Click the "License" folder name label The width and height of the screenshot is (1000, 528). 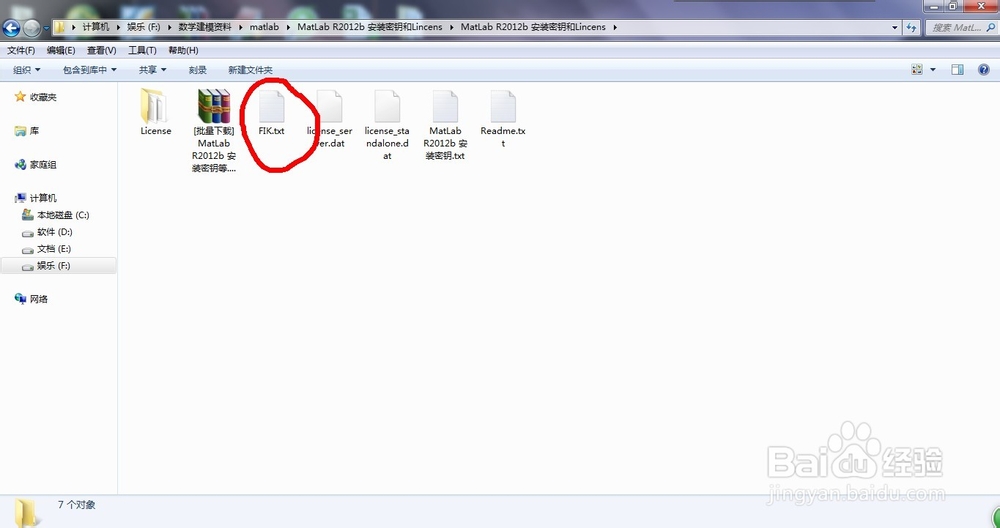pos(156,131)
